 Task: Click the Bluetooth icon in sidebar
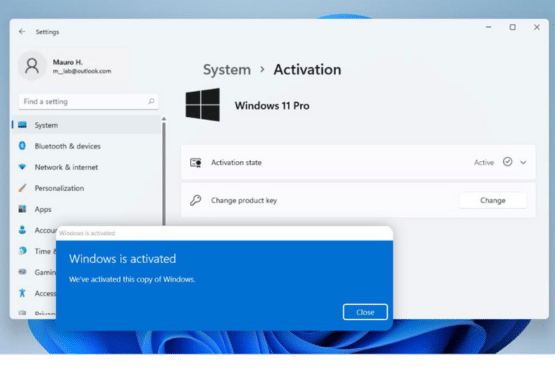pyautogui.click(x=22, y=146)
